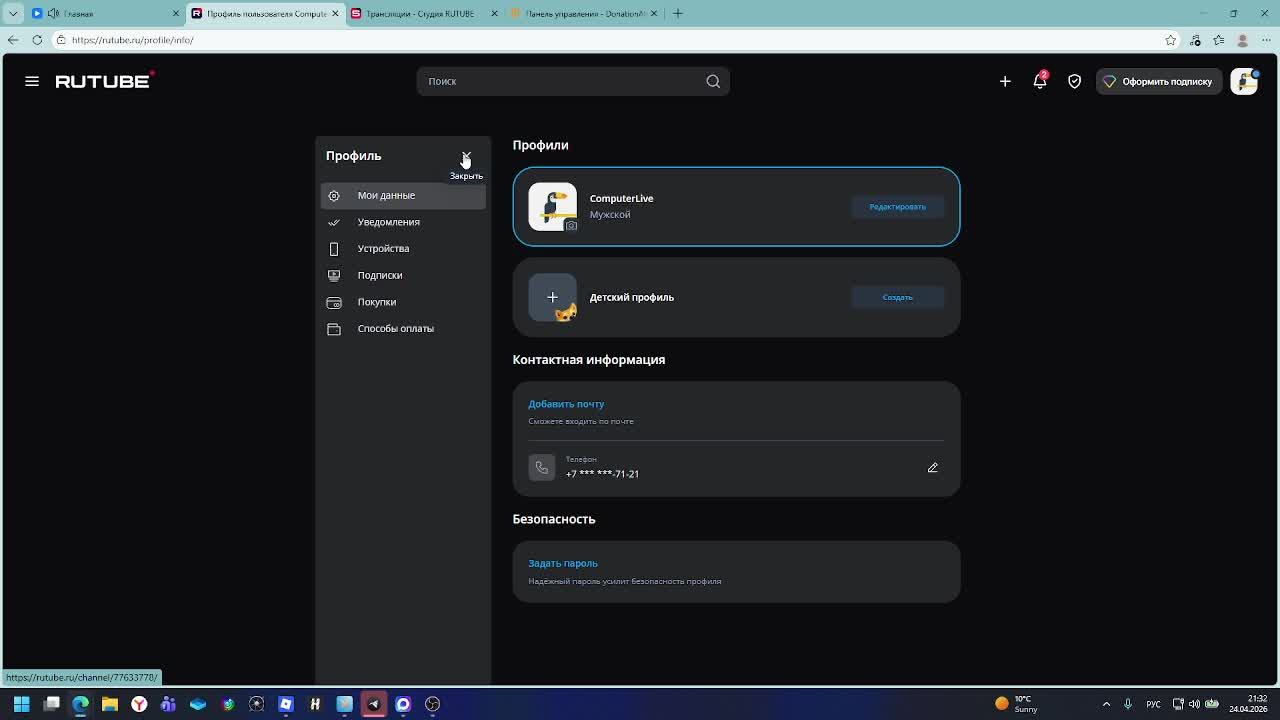Open Покупки in profile menu

pyautogui.click(x=403, y=302)
